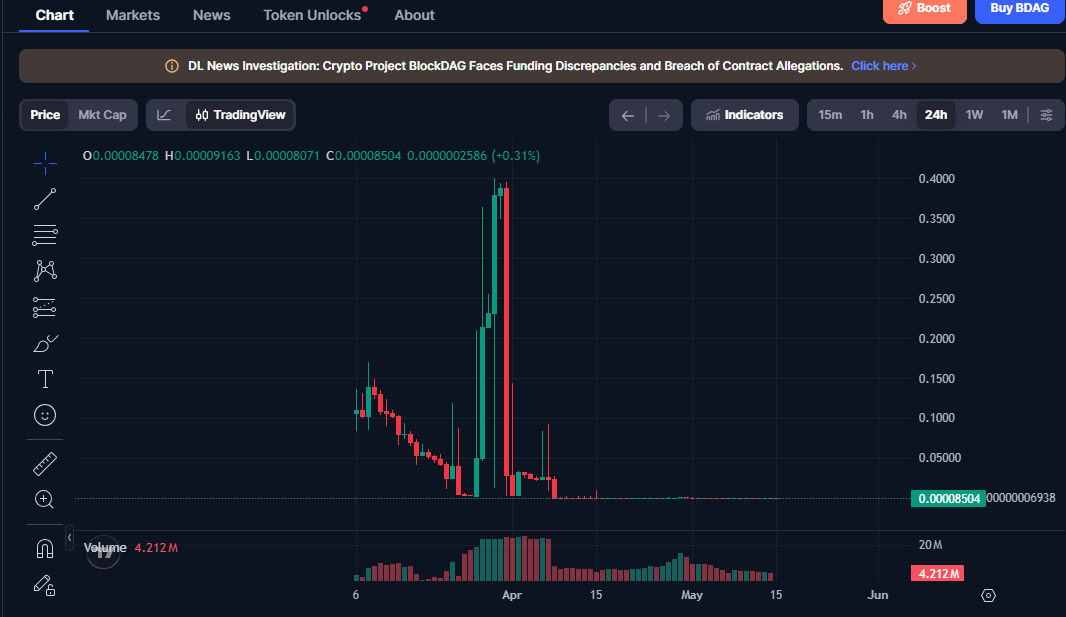Open the forecasting and measurement tool
Screen dimensions: 1066x617
tap(45, 307)
